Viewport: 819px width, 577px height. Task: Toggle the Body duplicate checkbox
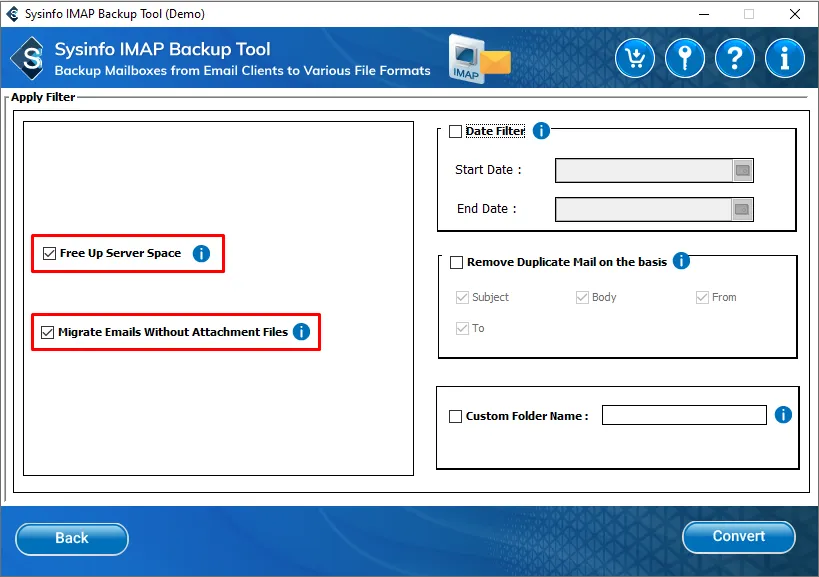coord(582,297)
